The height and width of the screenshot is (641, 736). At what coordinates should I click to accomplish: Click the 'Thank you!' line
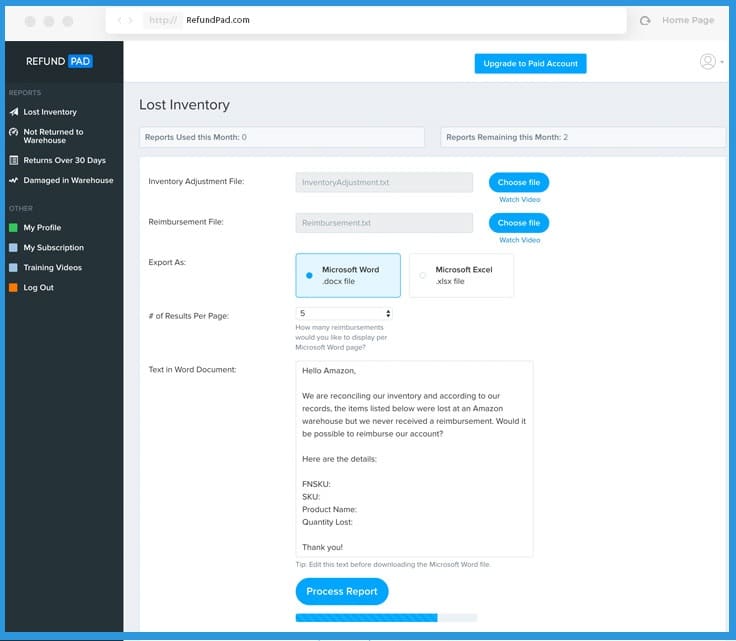(x=322, y=547)
